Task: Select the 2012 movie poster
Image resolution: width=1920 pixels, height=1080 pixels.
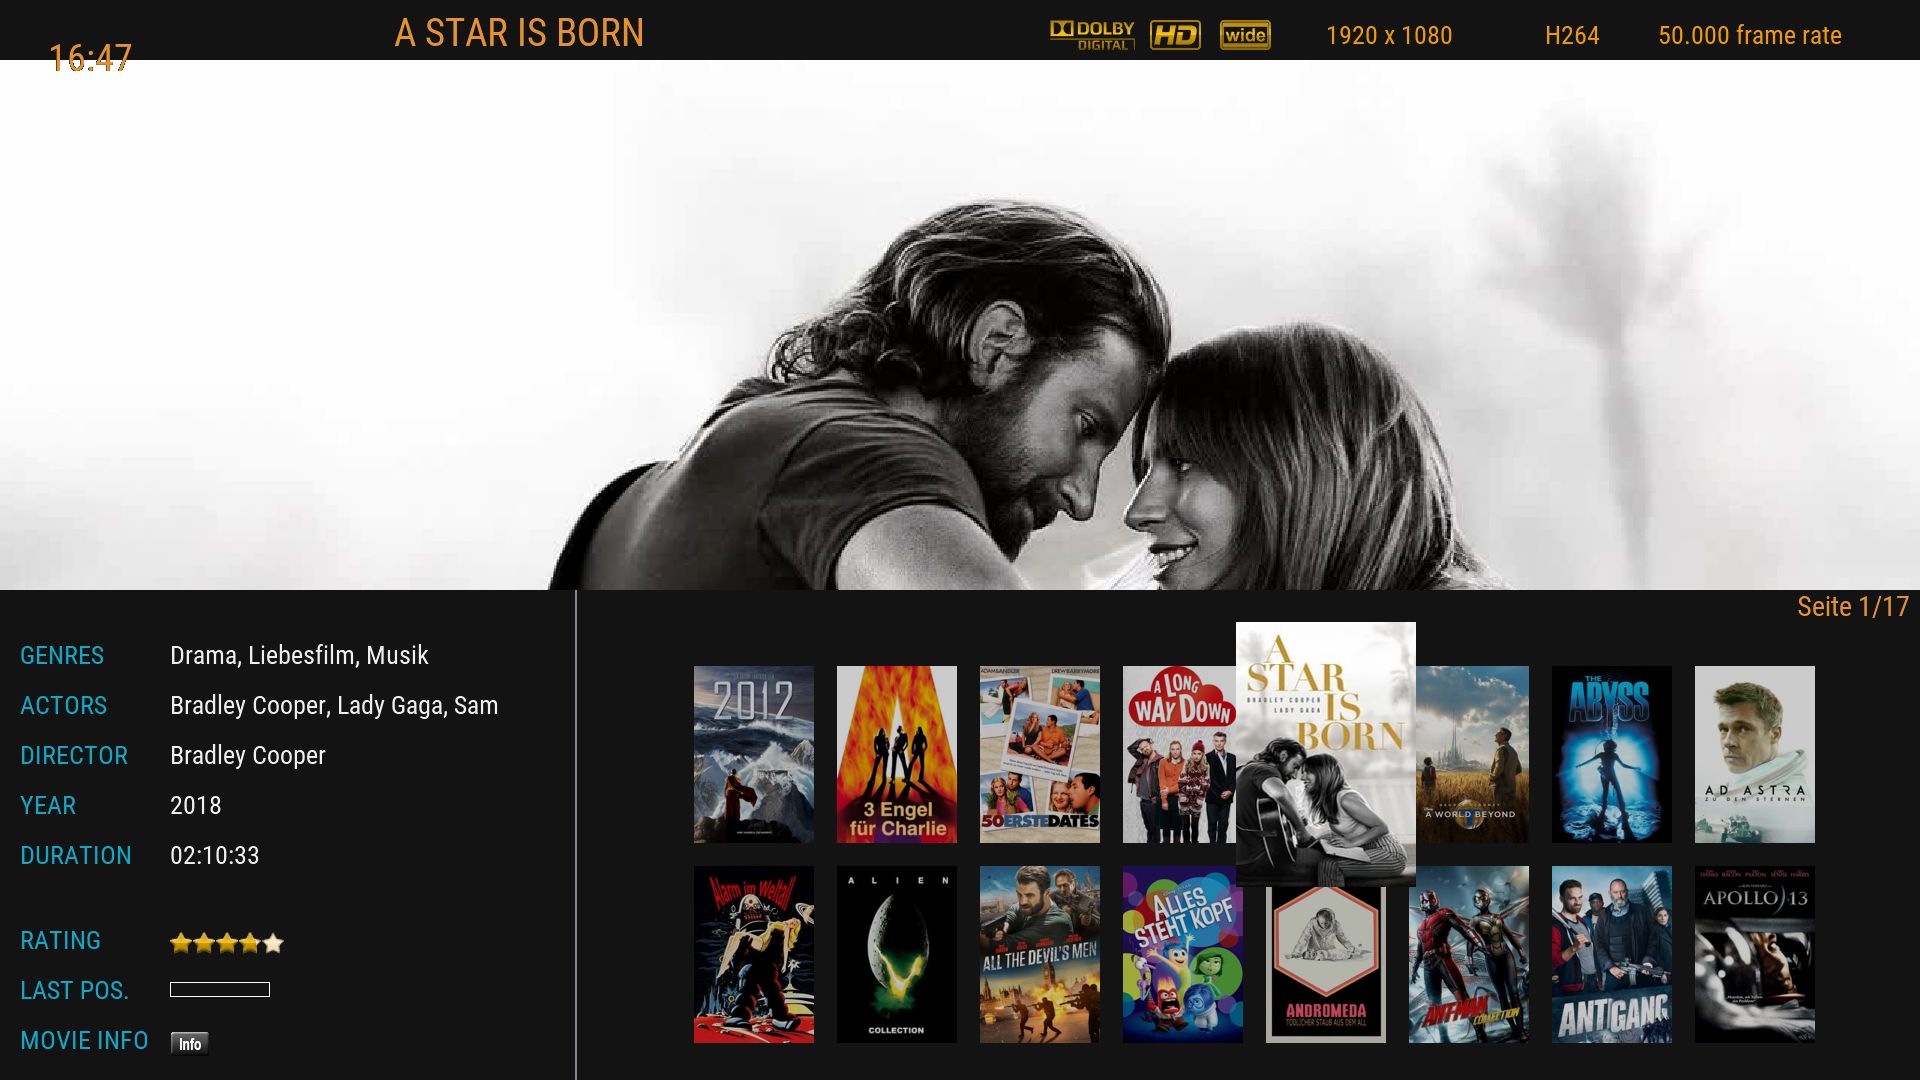Action: (x=753, y=754)
